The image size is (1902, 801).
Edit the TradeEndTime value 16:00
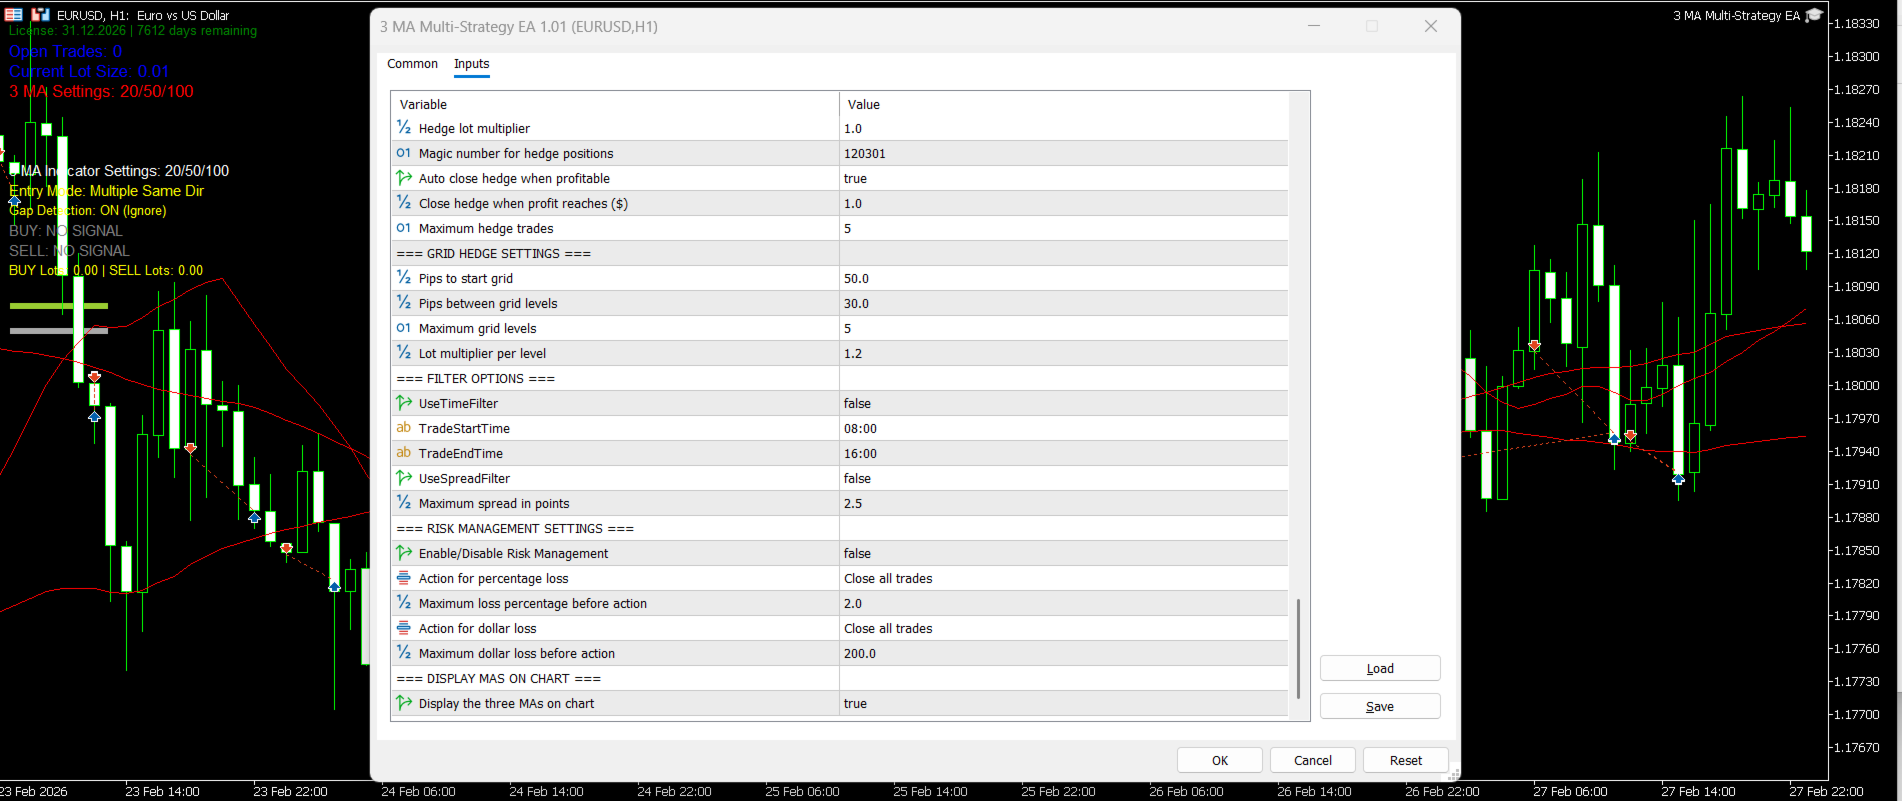coord(1064,453)
